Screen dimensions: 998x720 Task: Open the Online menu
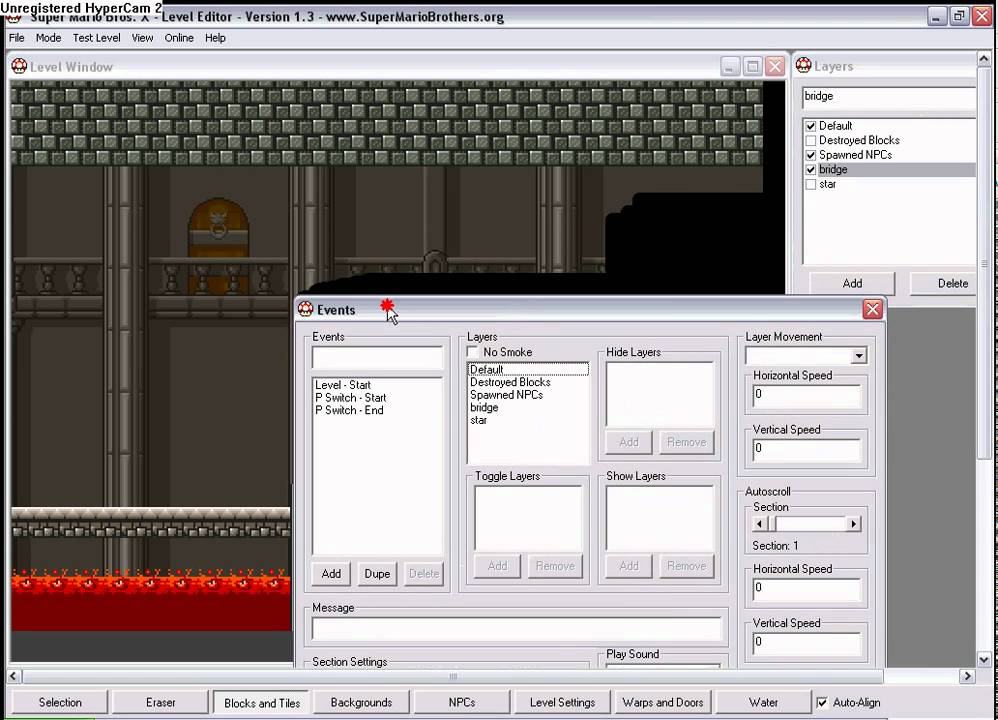point(179,38)
